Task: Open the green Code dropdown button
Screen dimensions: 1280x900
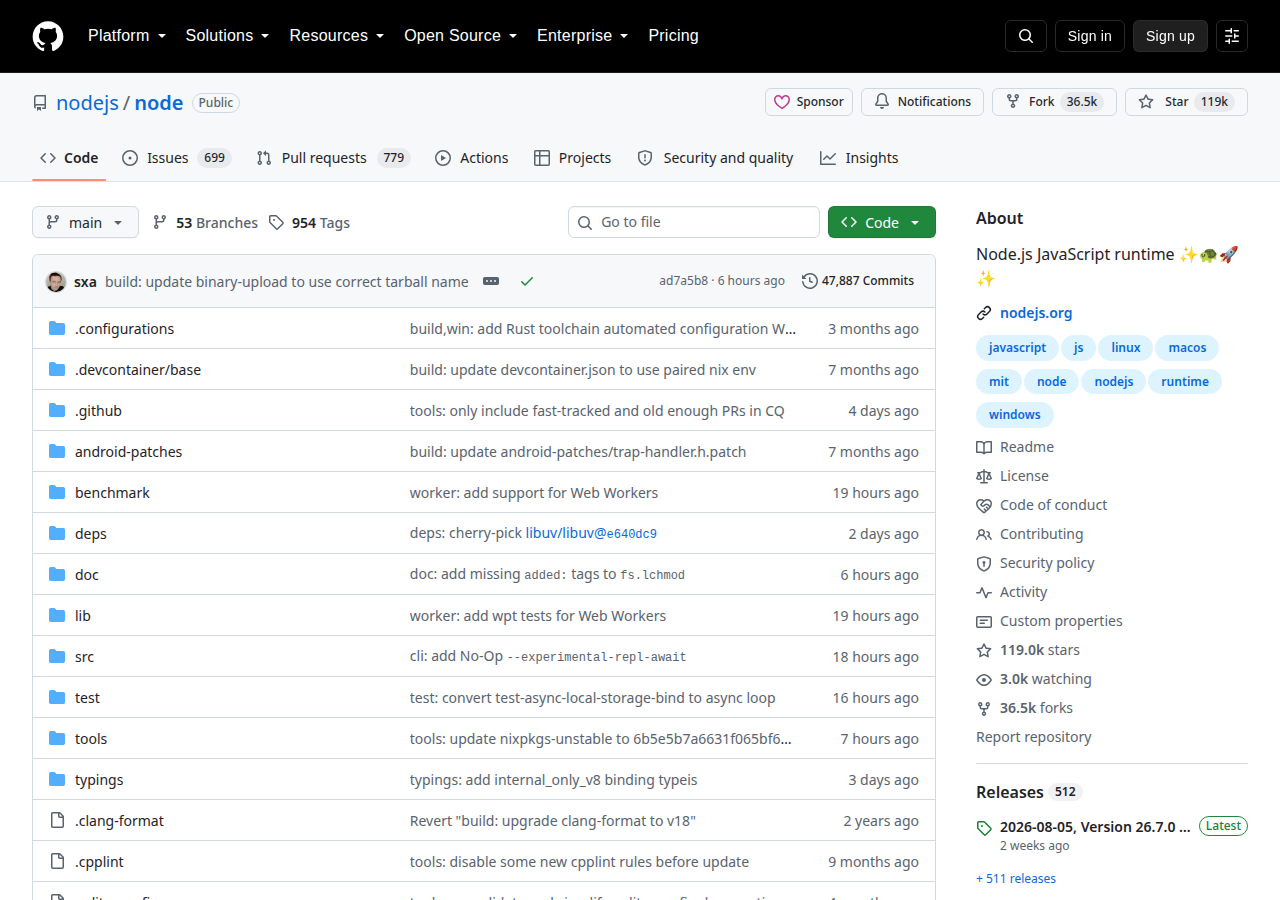Action: [882, 222]
